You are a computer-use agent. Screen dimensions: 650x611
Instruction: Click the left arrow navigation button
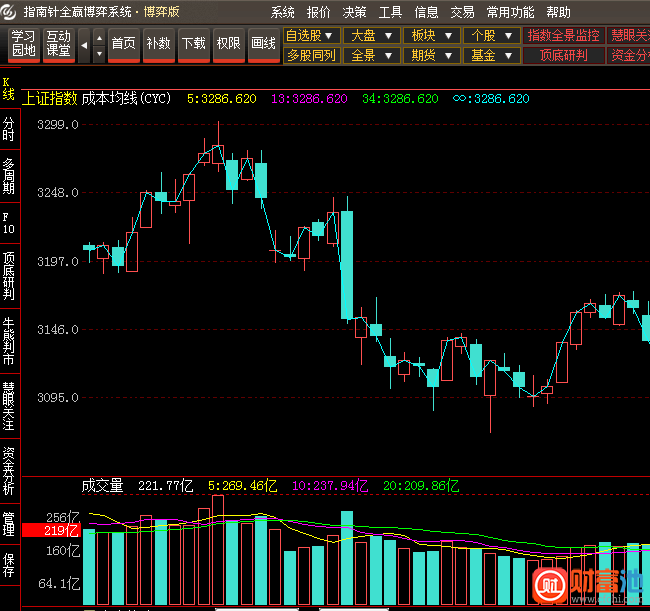84,45
